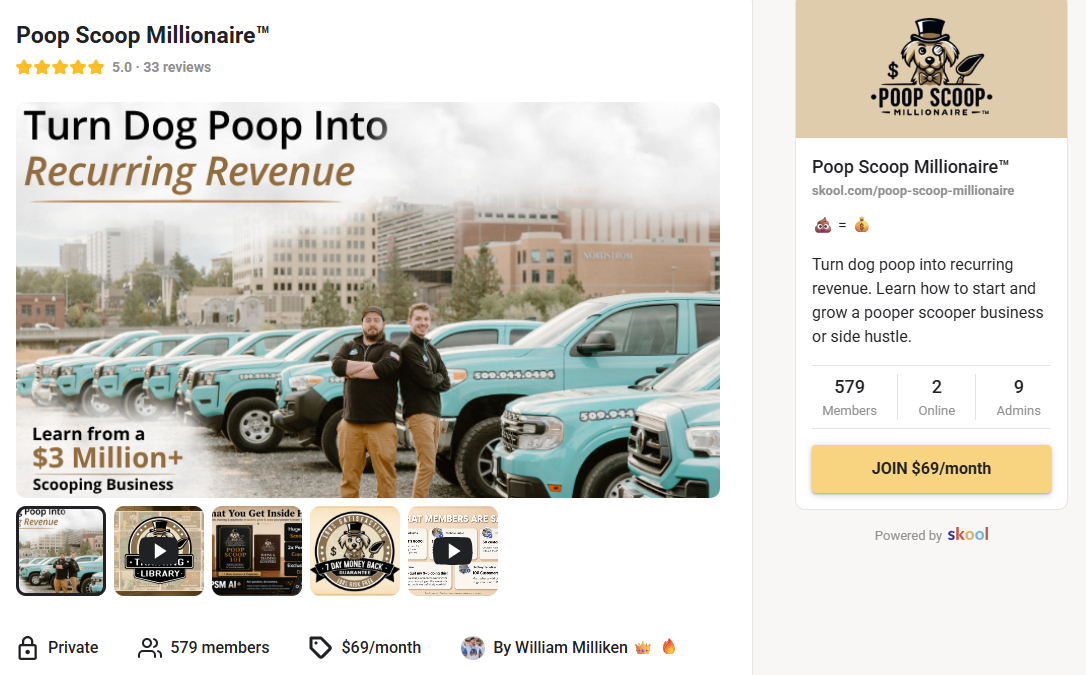Screen dimensions: 1086x675
Task: Click the 579 Members count
Action: click(x=849, y=397)
